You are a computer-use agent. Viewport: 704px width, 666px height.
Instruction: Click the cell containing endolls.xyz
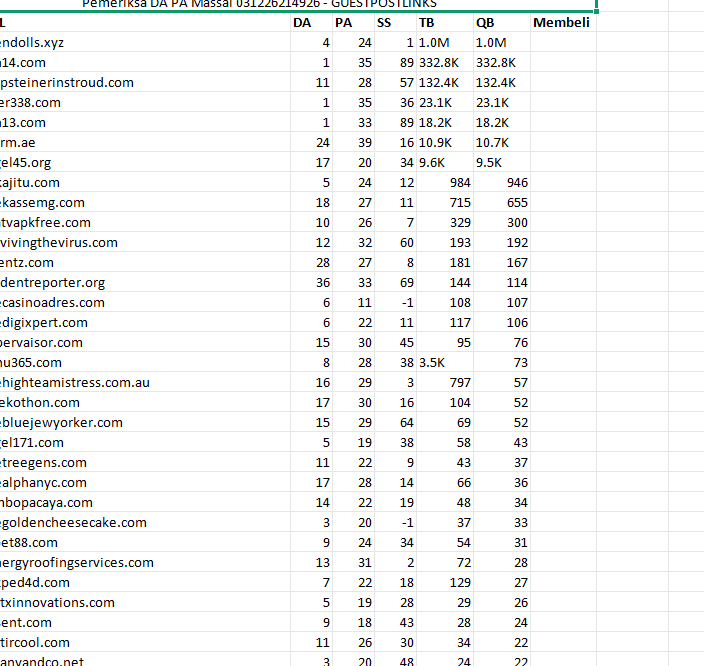[145, 42]
